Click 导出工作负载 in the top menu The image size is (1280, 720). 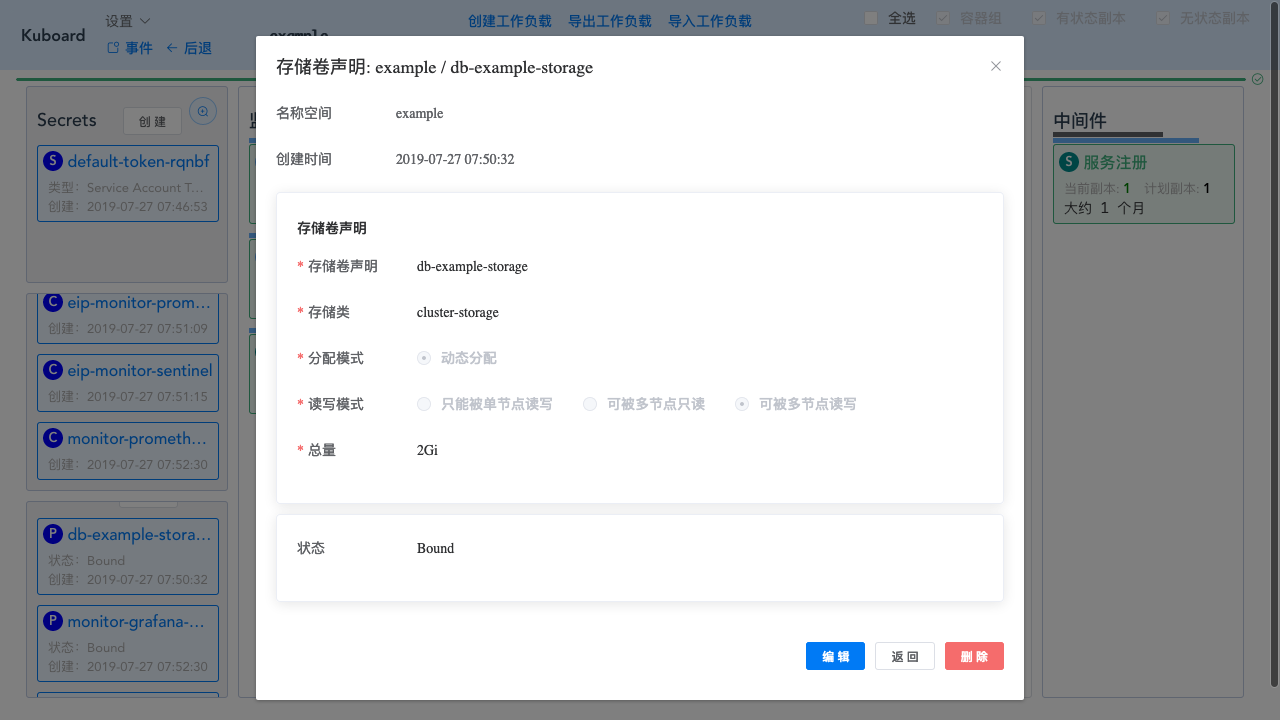coord(610,20)
